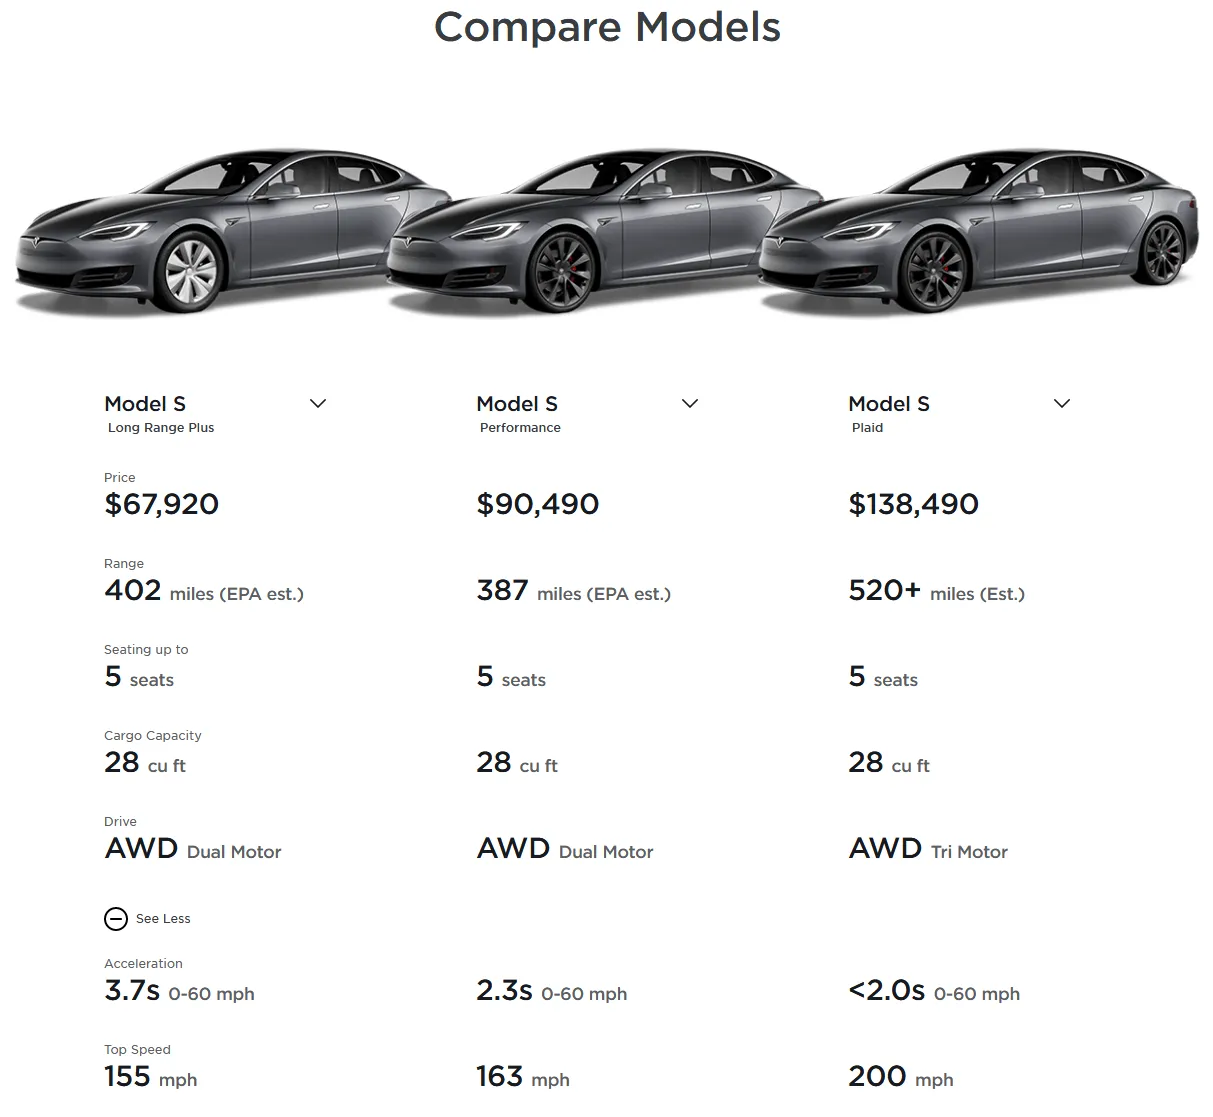Screen dimensions: 1213x1117
Task: Click the $138,490 price of the Plaid
Action: 914,504
